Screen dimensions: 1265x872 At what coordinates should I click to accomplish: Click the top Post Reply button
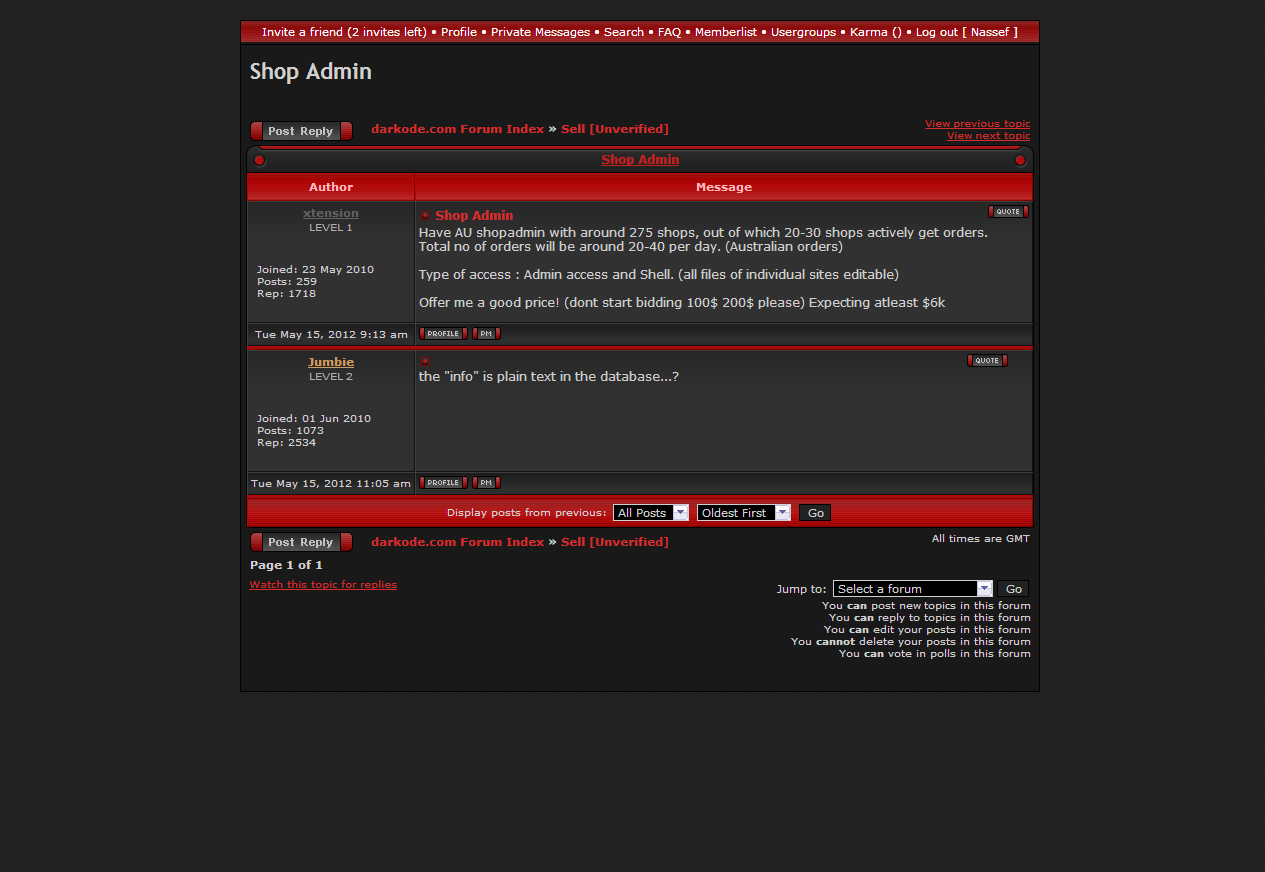point(301,131)
